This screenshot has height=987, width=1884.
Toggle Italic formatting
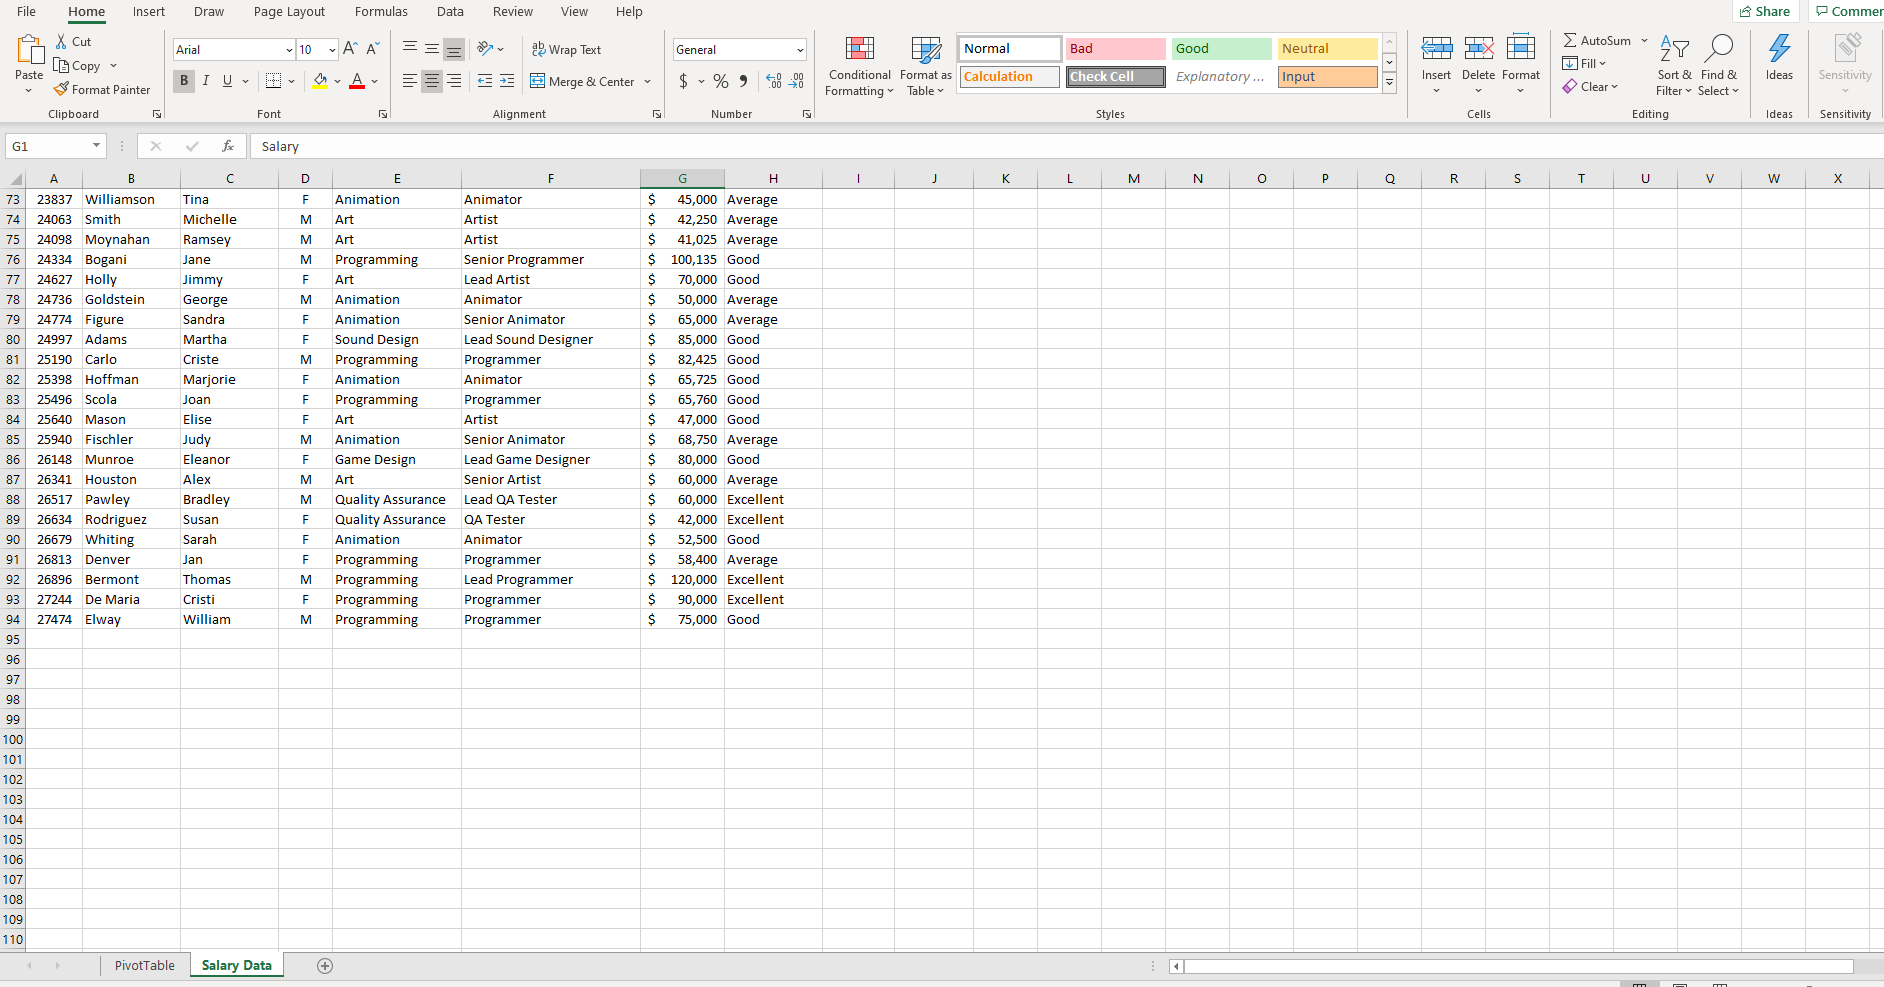pyautogui.click(x=206, y=81)
